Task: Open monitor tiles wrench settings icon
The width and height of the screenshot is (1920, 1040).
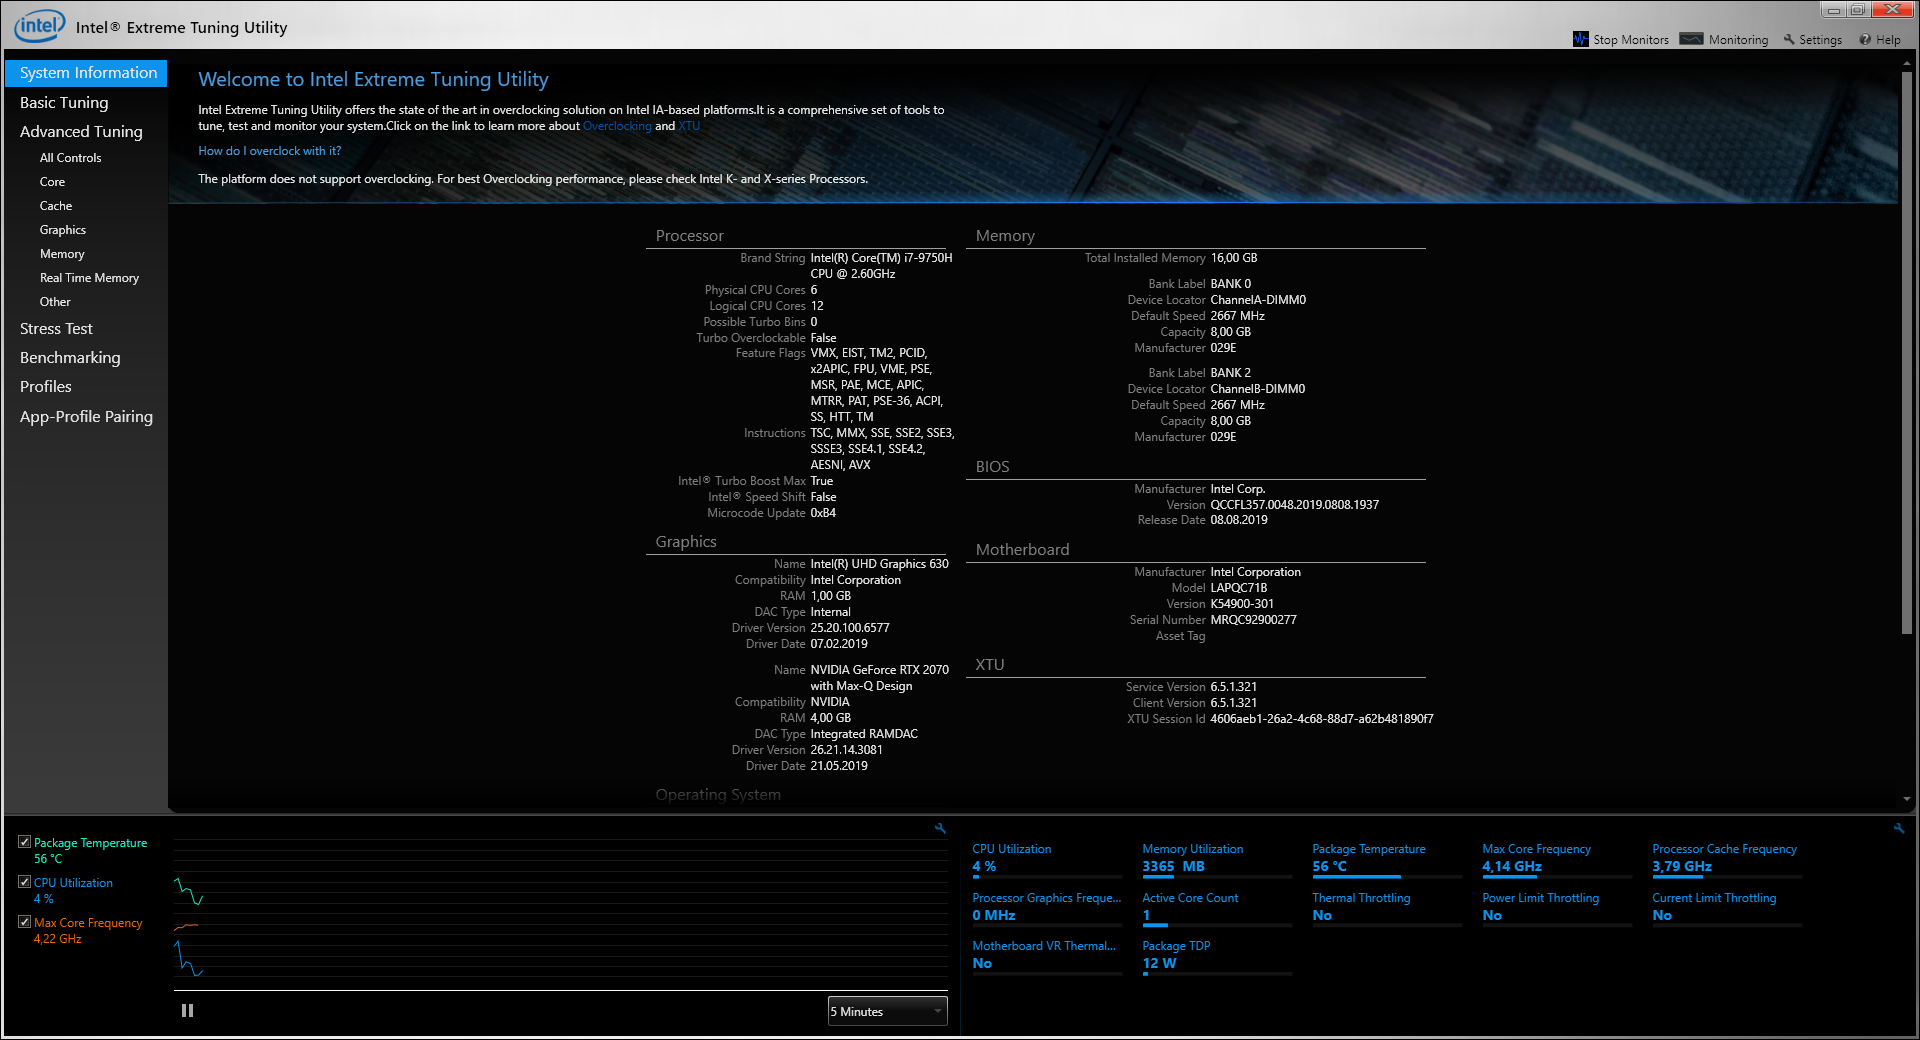Action: point(1899,828)
